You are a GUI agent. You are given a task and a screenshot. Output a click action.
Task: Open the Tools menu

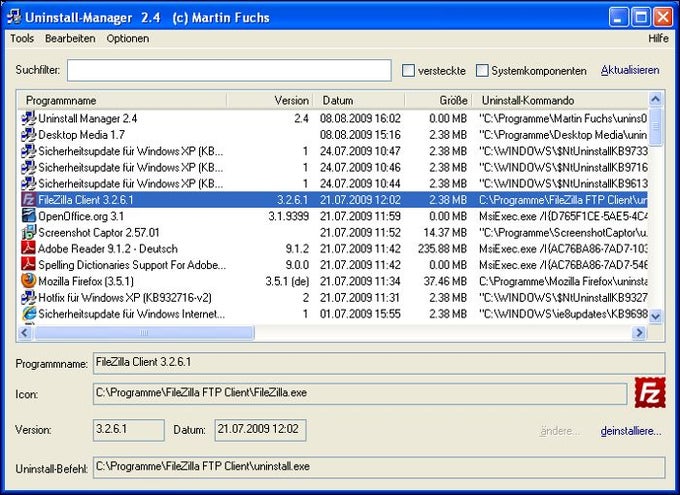click(x=22, y=38)
